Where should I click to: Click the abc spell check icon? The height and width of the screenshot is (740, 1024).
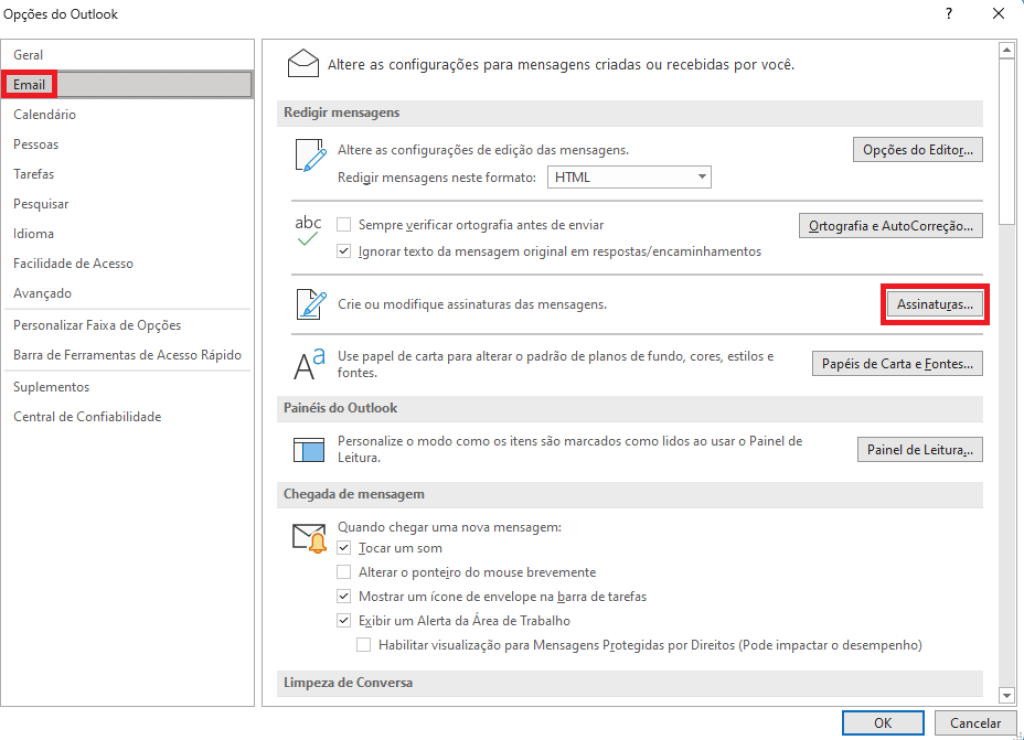coord(308,231)
